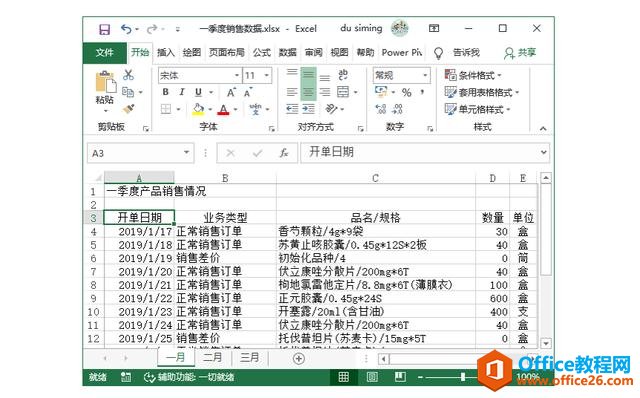Switch to the 插入 Insert tab
The height and width of the screenshot is (398, 640).
[x=166, y=53]
